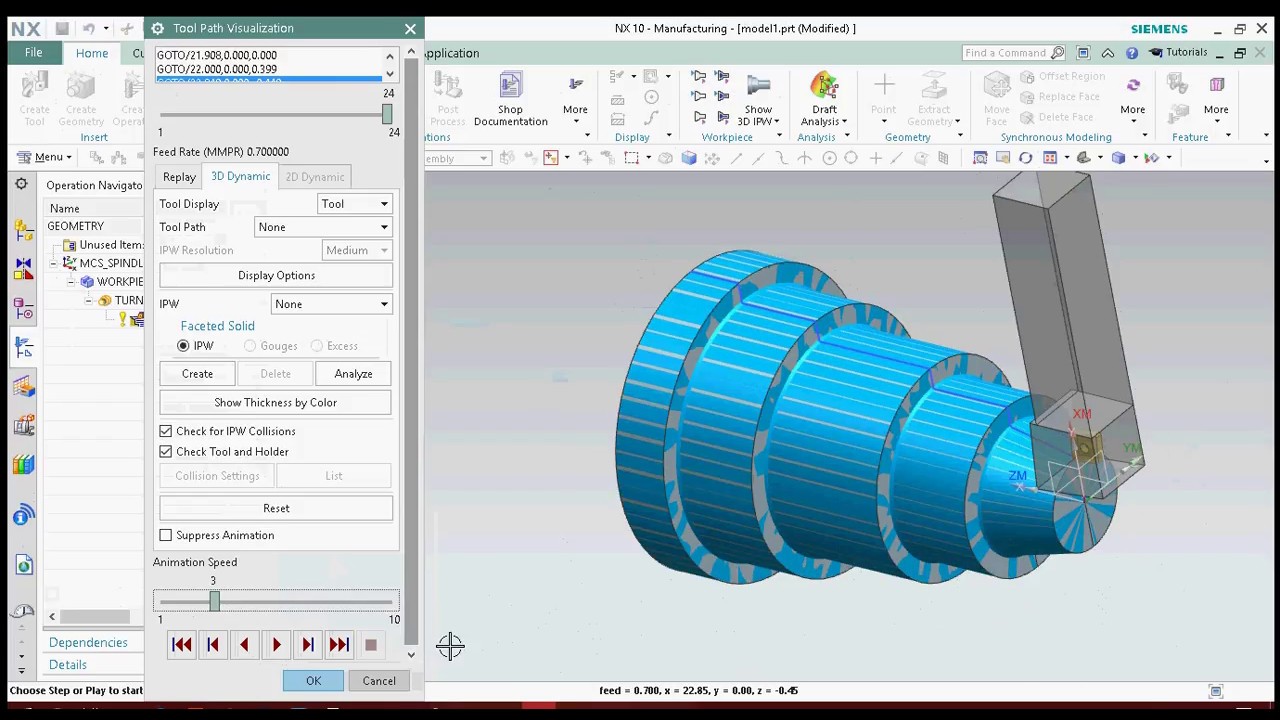Rewind to previous operation in playback controls

[182, 645]
